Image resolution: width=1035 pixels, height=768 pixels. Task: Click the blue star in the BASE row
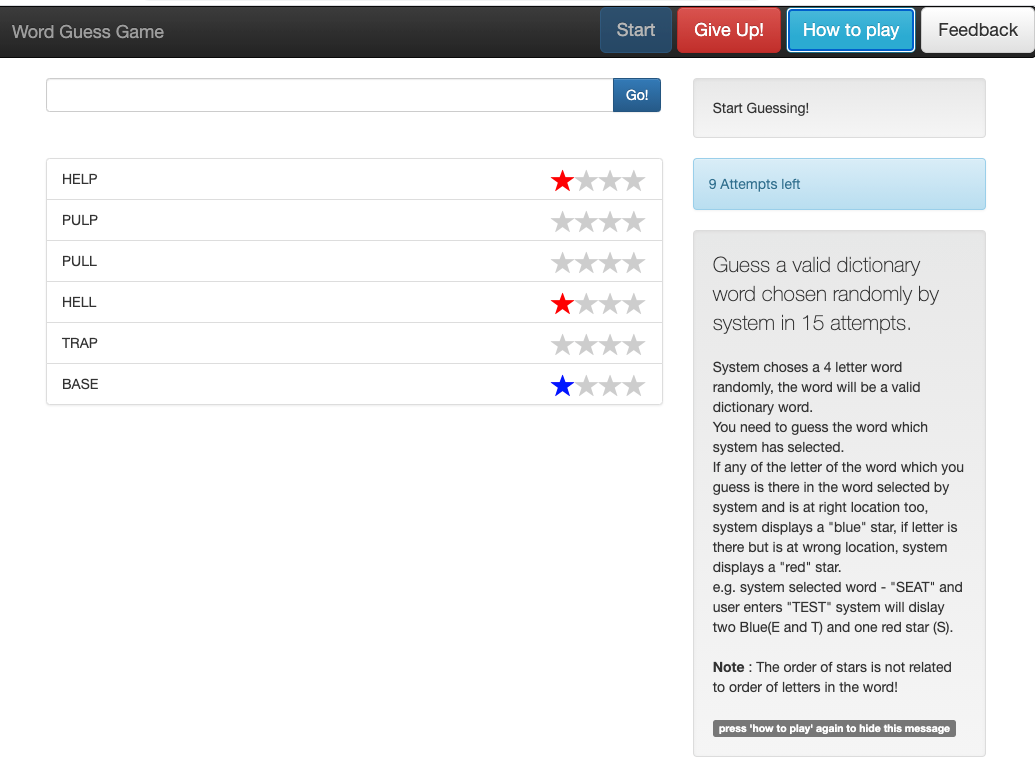tap(562, 386)
